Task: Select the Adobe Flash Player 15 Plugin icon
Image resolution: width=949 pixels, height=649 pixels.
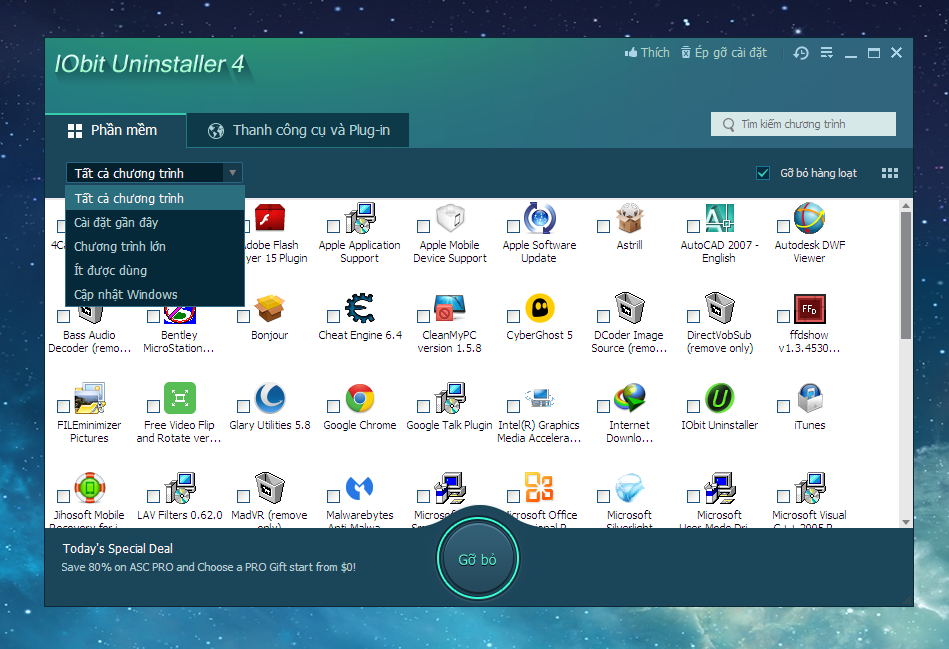Action: pyautogui.click(x=270, y=218)
